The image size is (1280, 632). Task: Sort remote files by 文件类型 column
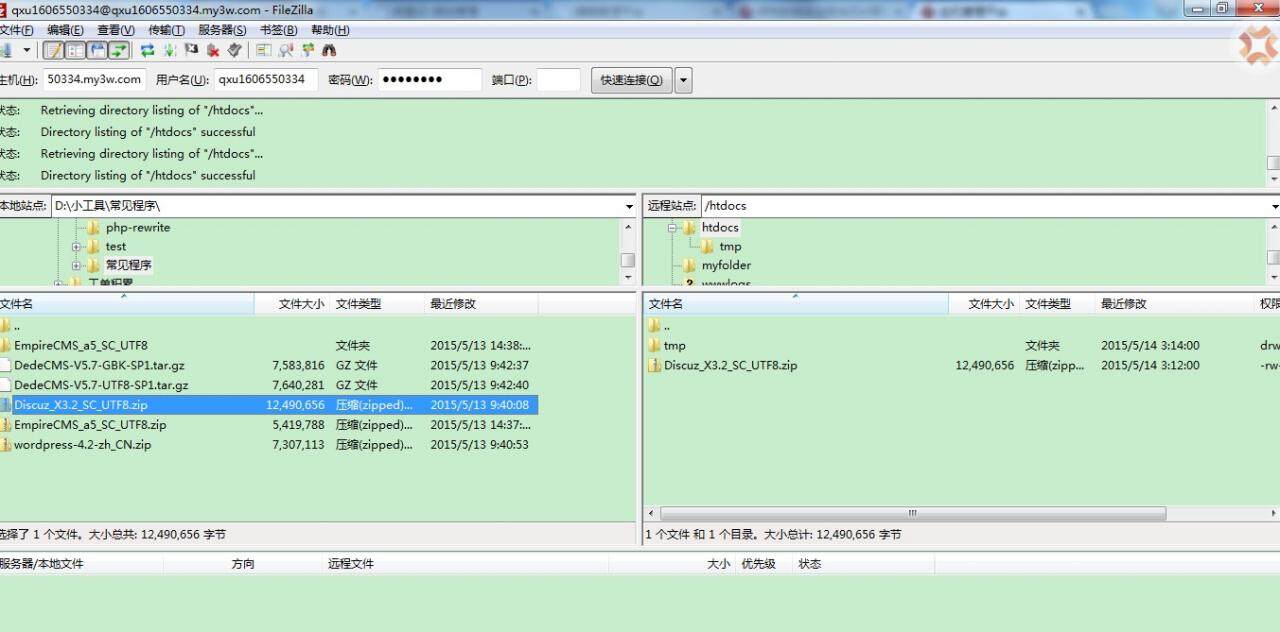(1057, 303)
